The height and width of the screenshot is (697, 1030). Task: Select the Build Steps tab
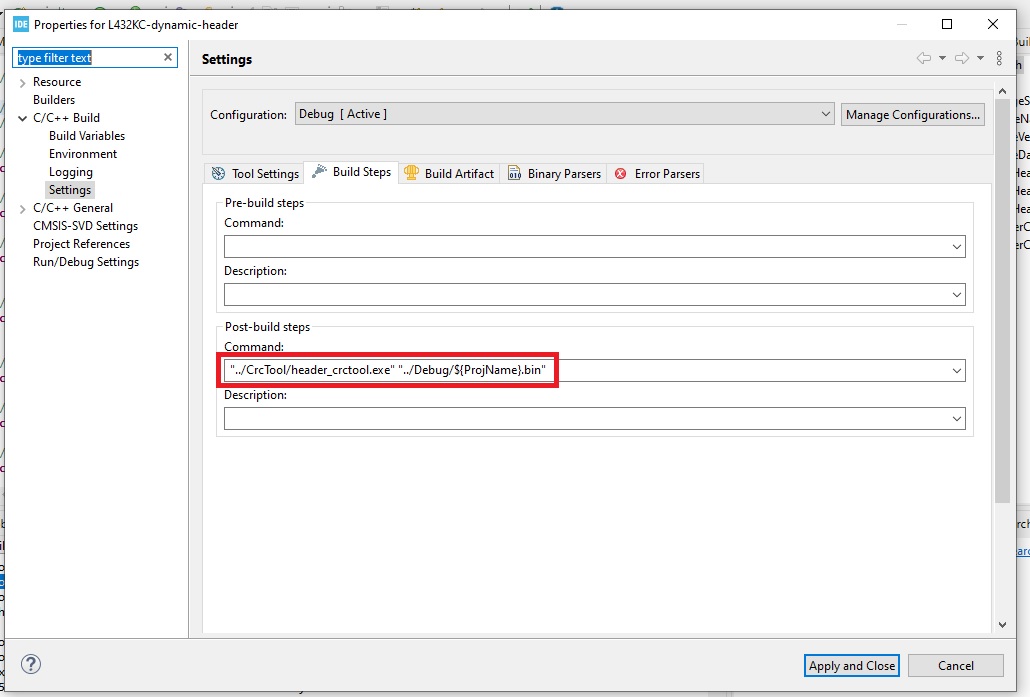(351, 172)
